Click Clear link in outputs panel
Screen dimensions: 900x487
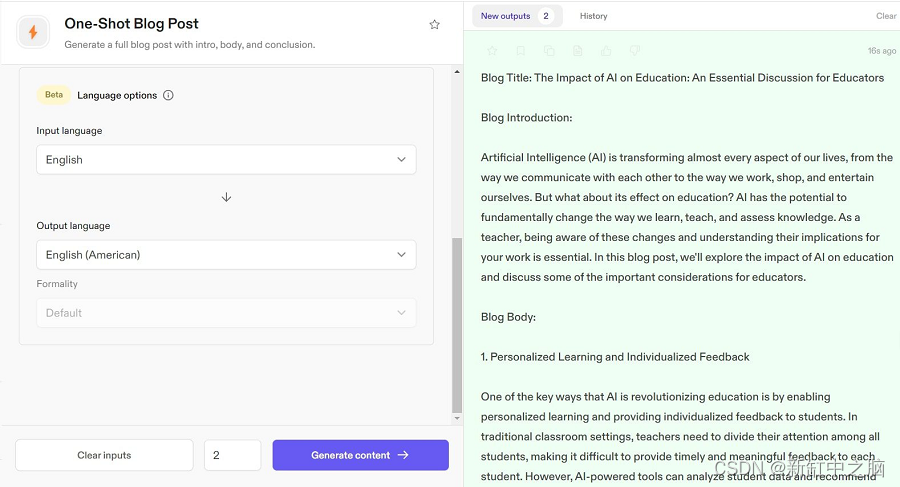pos(886,16)
